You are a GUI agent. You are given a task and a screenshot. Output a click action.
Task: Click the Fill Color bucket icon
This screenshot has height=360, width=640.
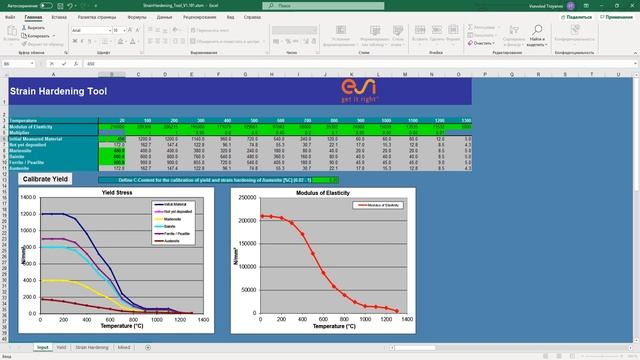click(x=120, y=41)
